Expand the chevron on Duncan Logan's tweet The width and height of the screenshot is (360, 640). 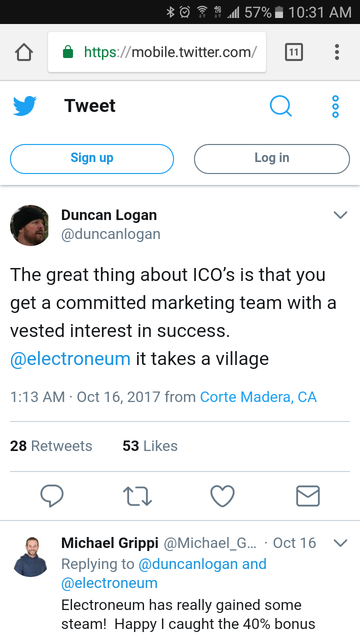click(x=340, y=215)
